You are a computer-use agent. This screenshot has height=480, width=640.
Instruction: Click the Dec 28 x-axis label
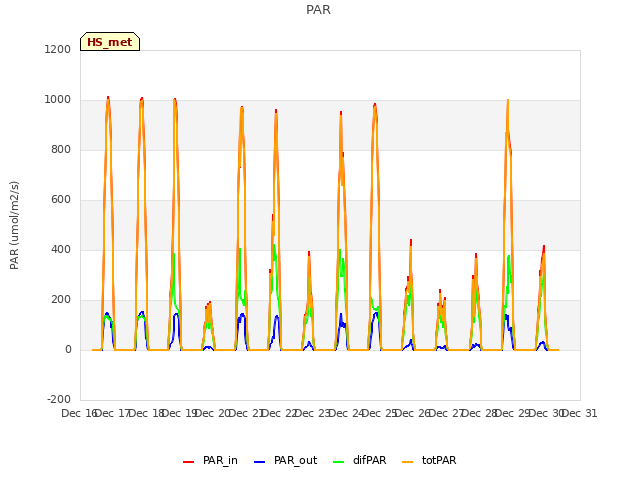point(479,413)
